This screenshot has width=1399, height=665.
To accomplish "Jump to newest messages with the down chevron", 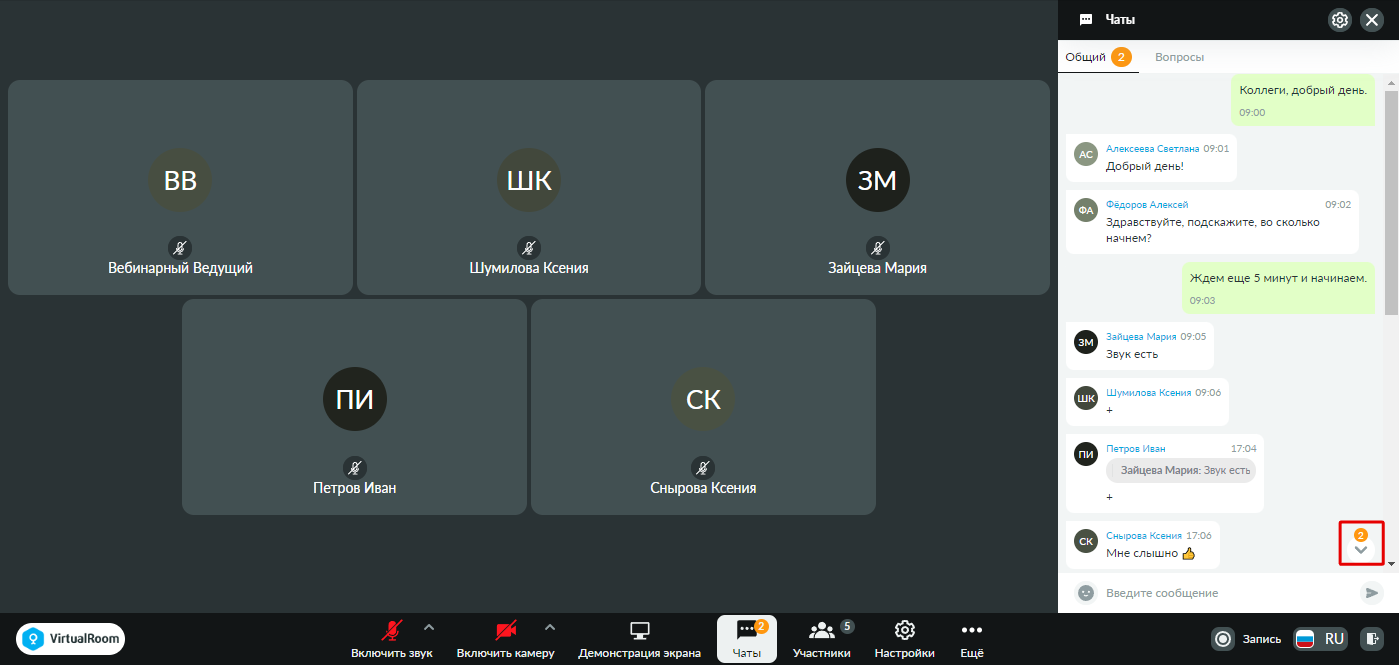I will [1361, 549].
